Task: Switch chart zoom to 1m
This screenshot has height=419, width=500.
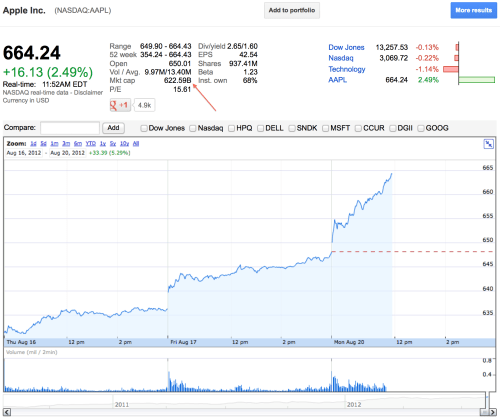Action: click(x=54, y=144)
